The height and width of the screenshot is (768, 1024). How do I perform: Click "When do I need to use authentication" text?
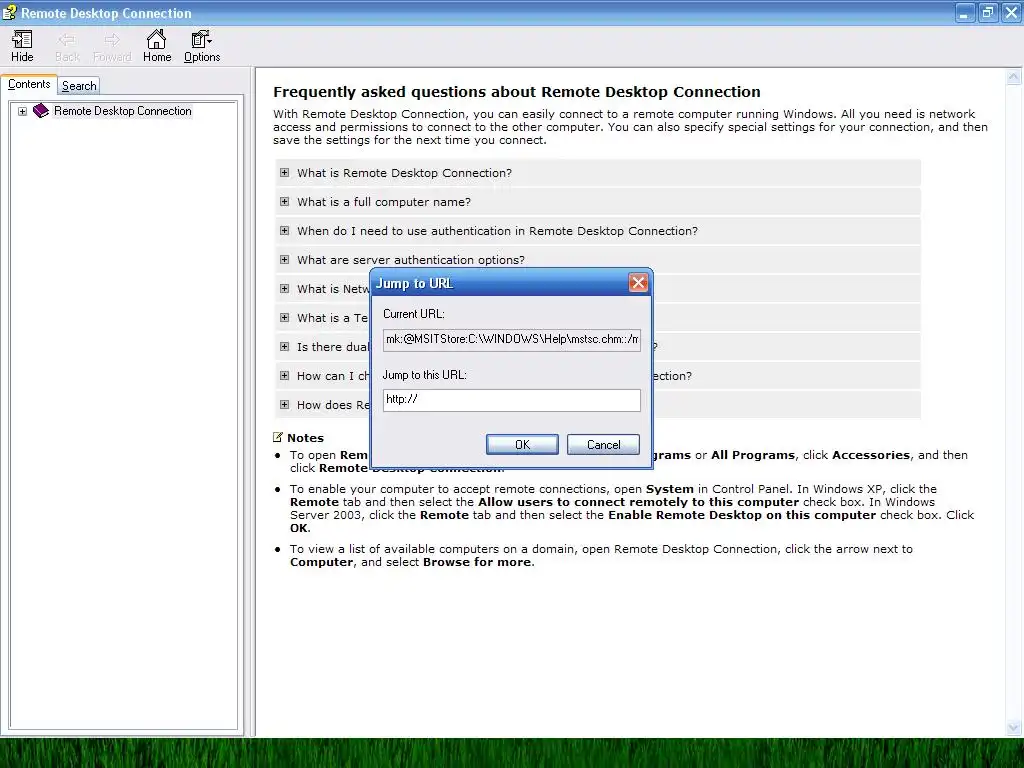tap(498, 231)
